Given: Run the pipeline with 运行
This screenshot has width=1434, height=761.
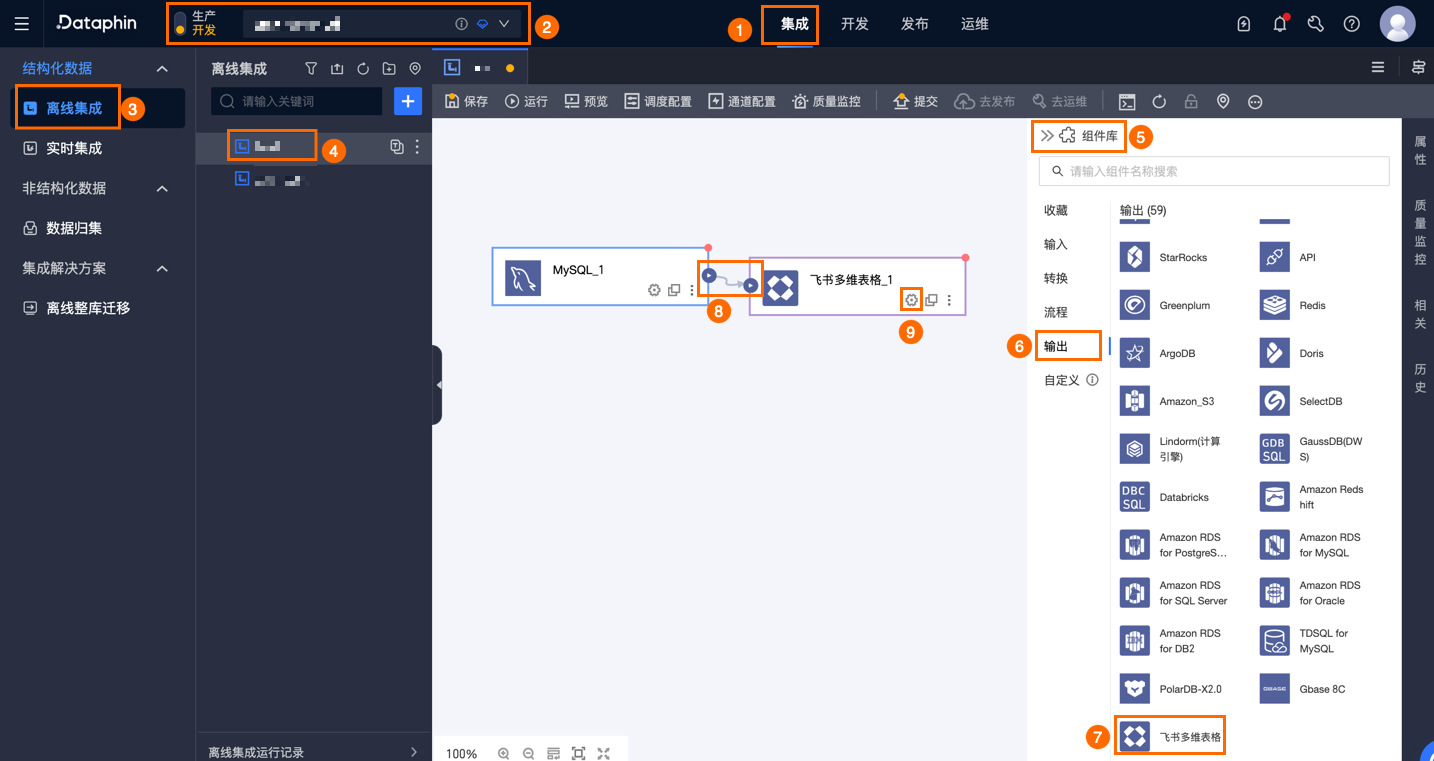Looking at the screenshot, I should click(x=526, y=101).
